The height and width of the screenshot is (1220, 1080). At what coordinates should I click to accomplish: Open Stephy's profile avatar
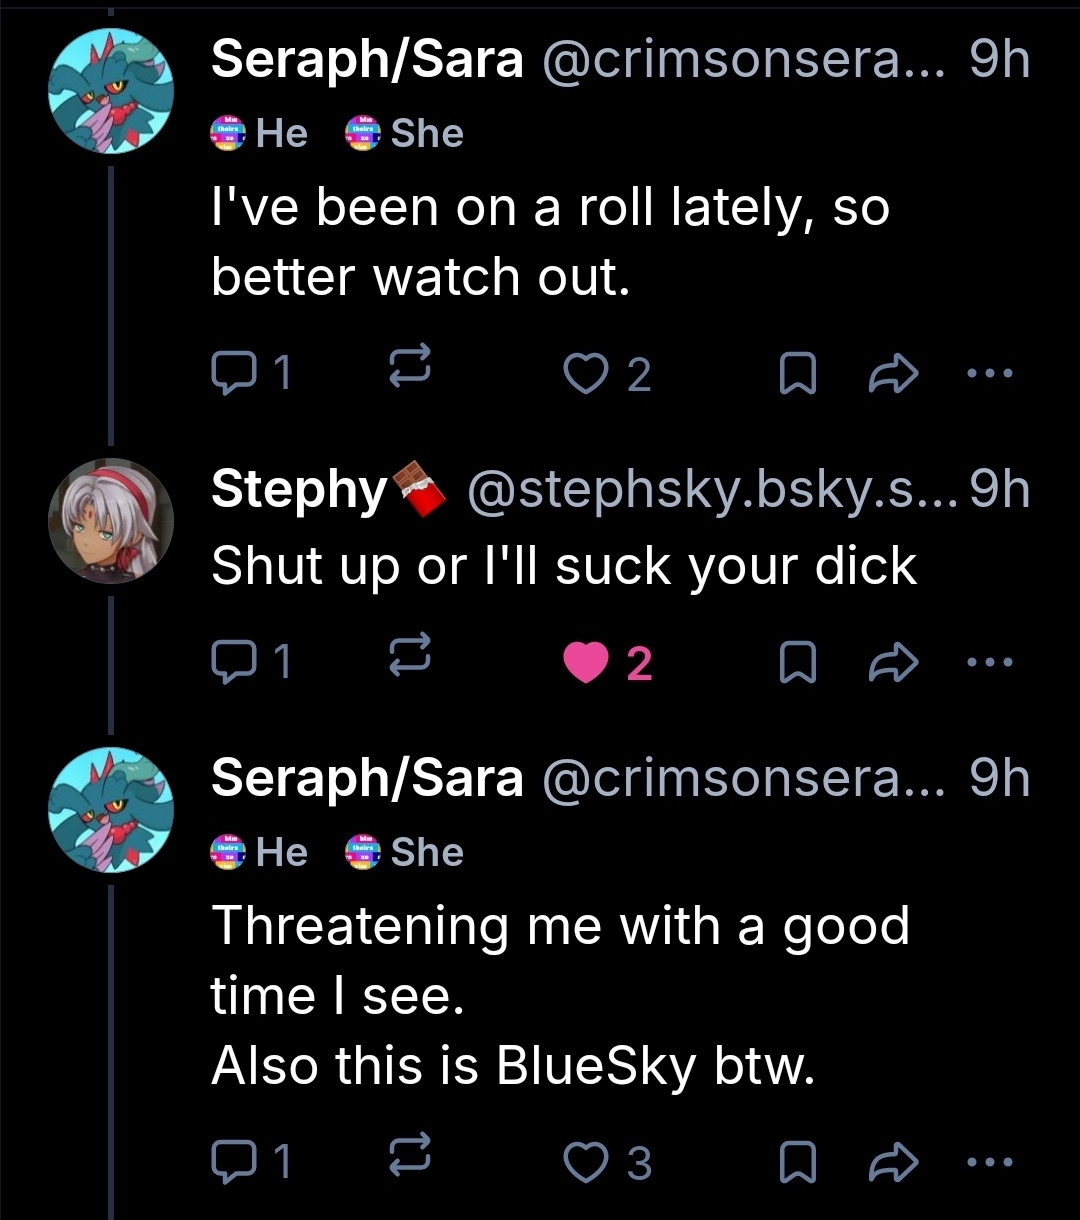coord(111,520)
